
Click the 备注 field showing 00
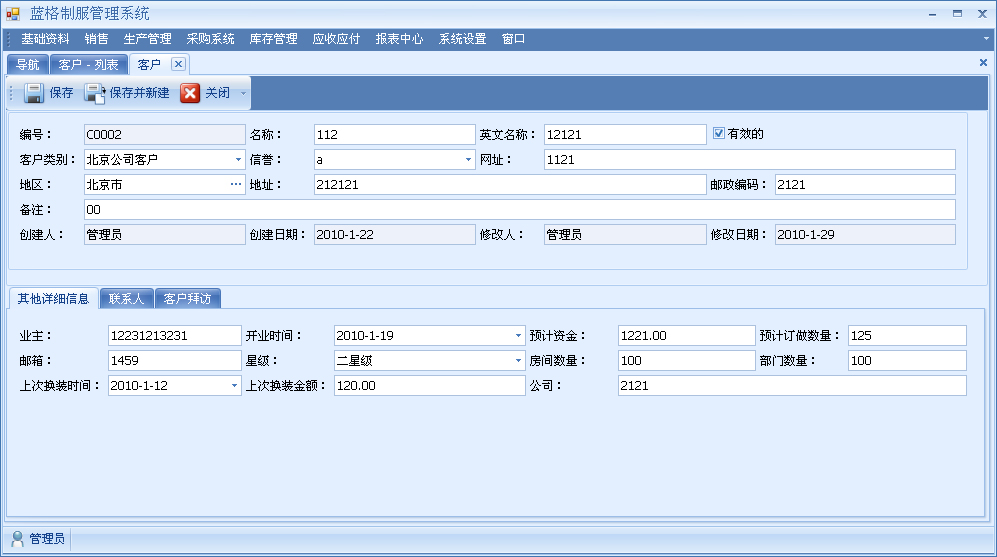pyautogui.click(x=519, y=209)
